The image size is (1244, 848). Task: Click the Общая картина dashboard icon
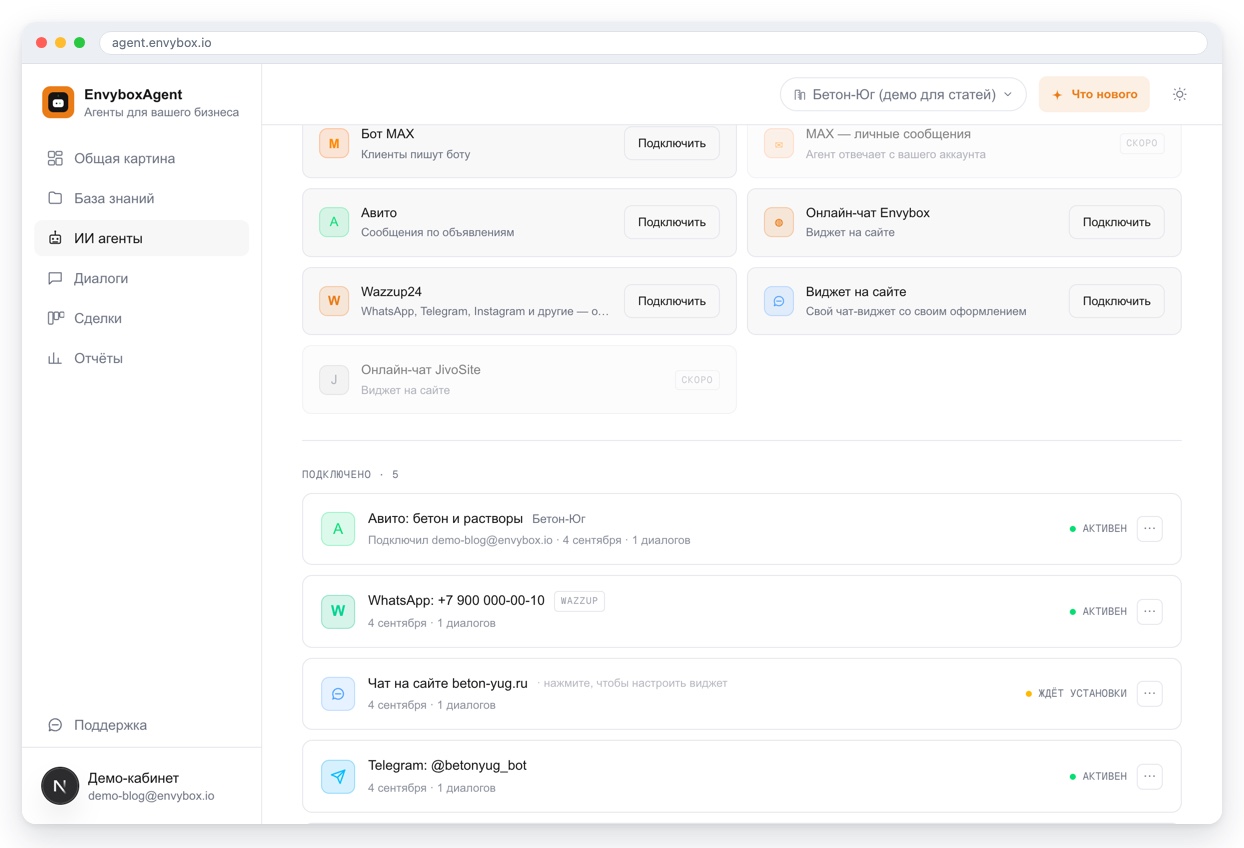coord(55,158)
